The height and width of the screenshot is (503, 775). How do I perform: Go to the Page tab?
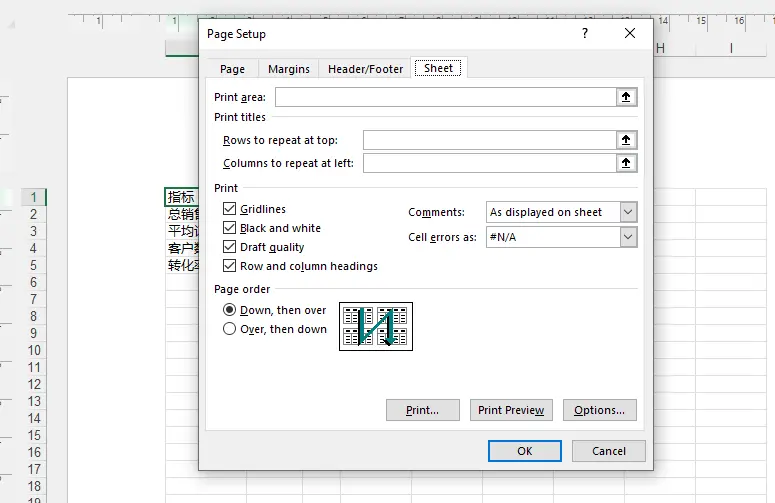pyautogui.click(x=232, y=69)
